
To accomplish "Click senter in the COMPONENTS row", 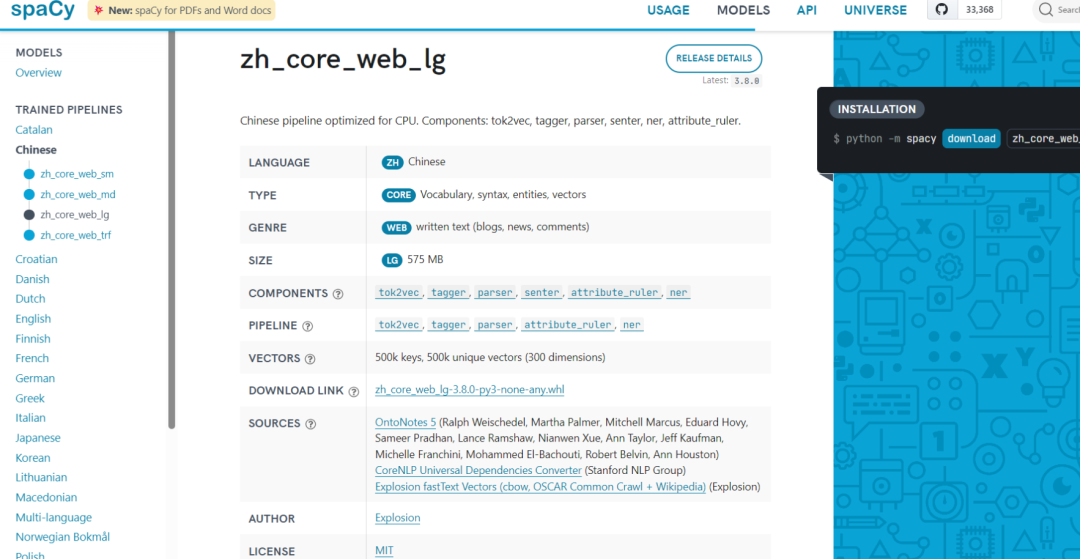I will [542, 293].
